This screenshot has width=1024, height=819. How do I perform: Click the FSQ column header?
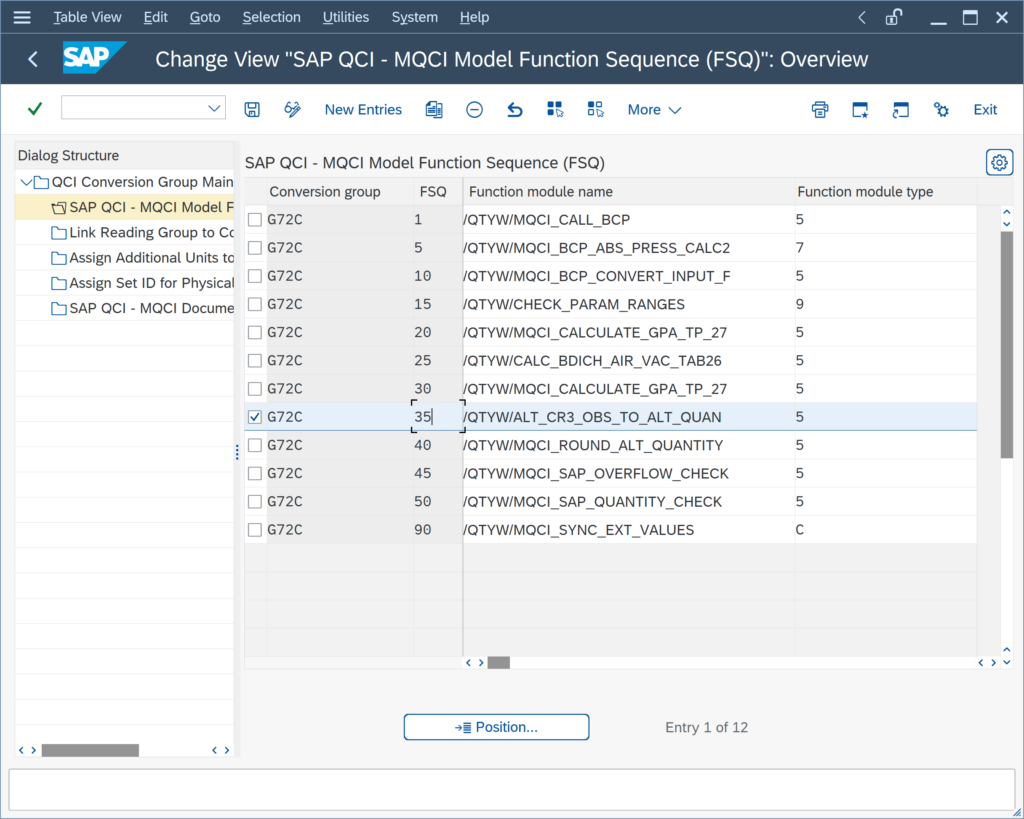coord(438,192)
